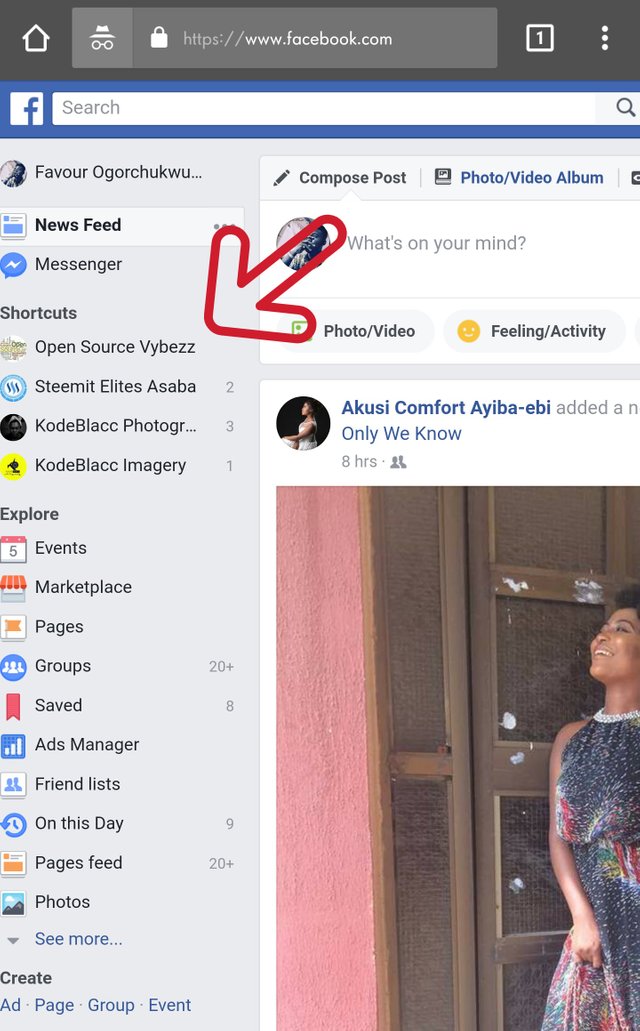Open the Events calendar icon

(13, 549)
